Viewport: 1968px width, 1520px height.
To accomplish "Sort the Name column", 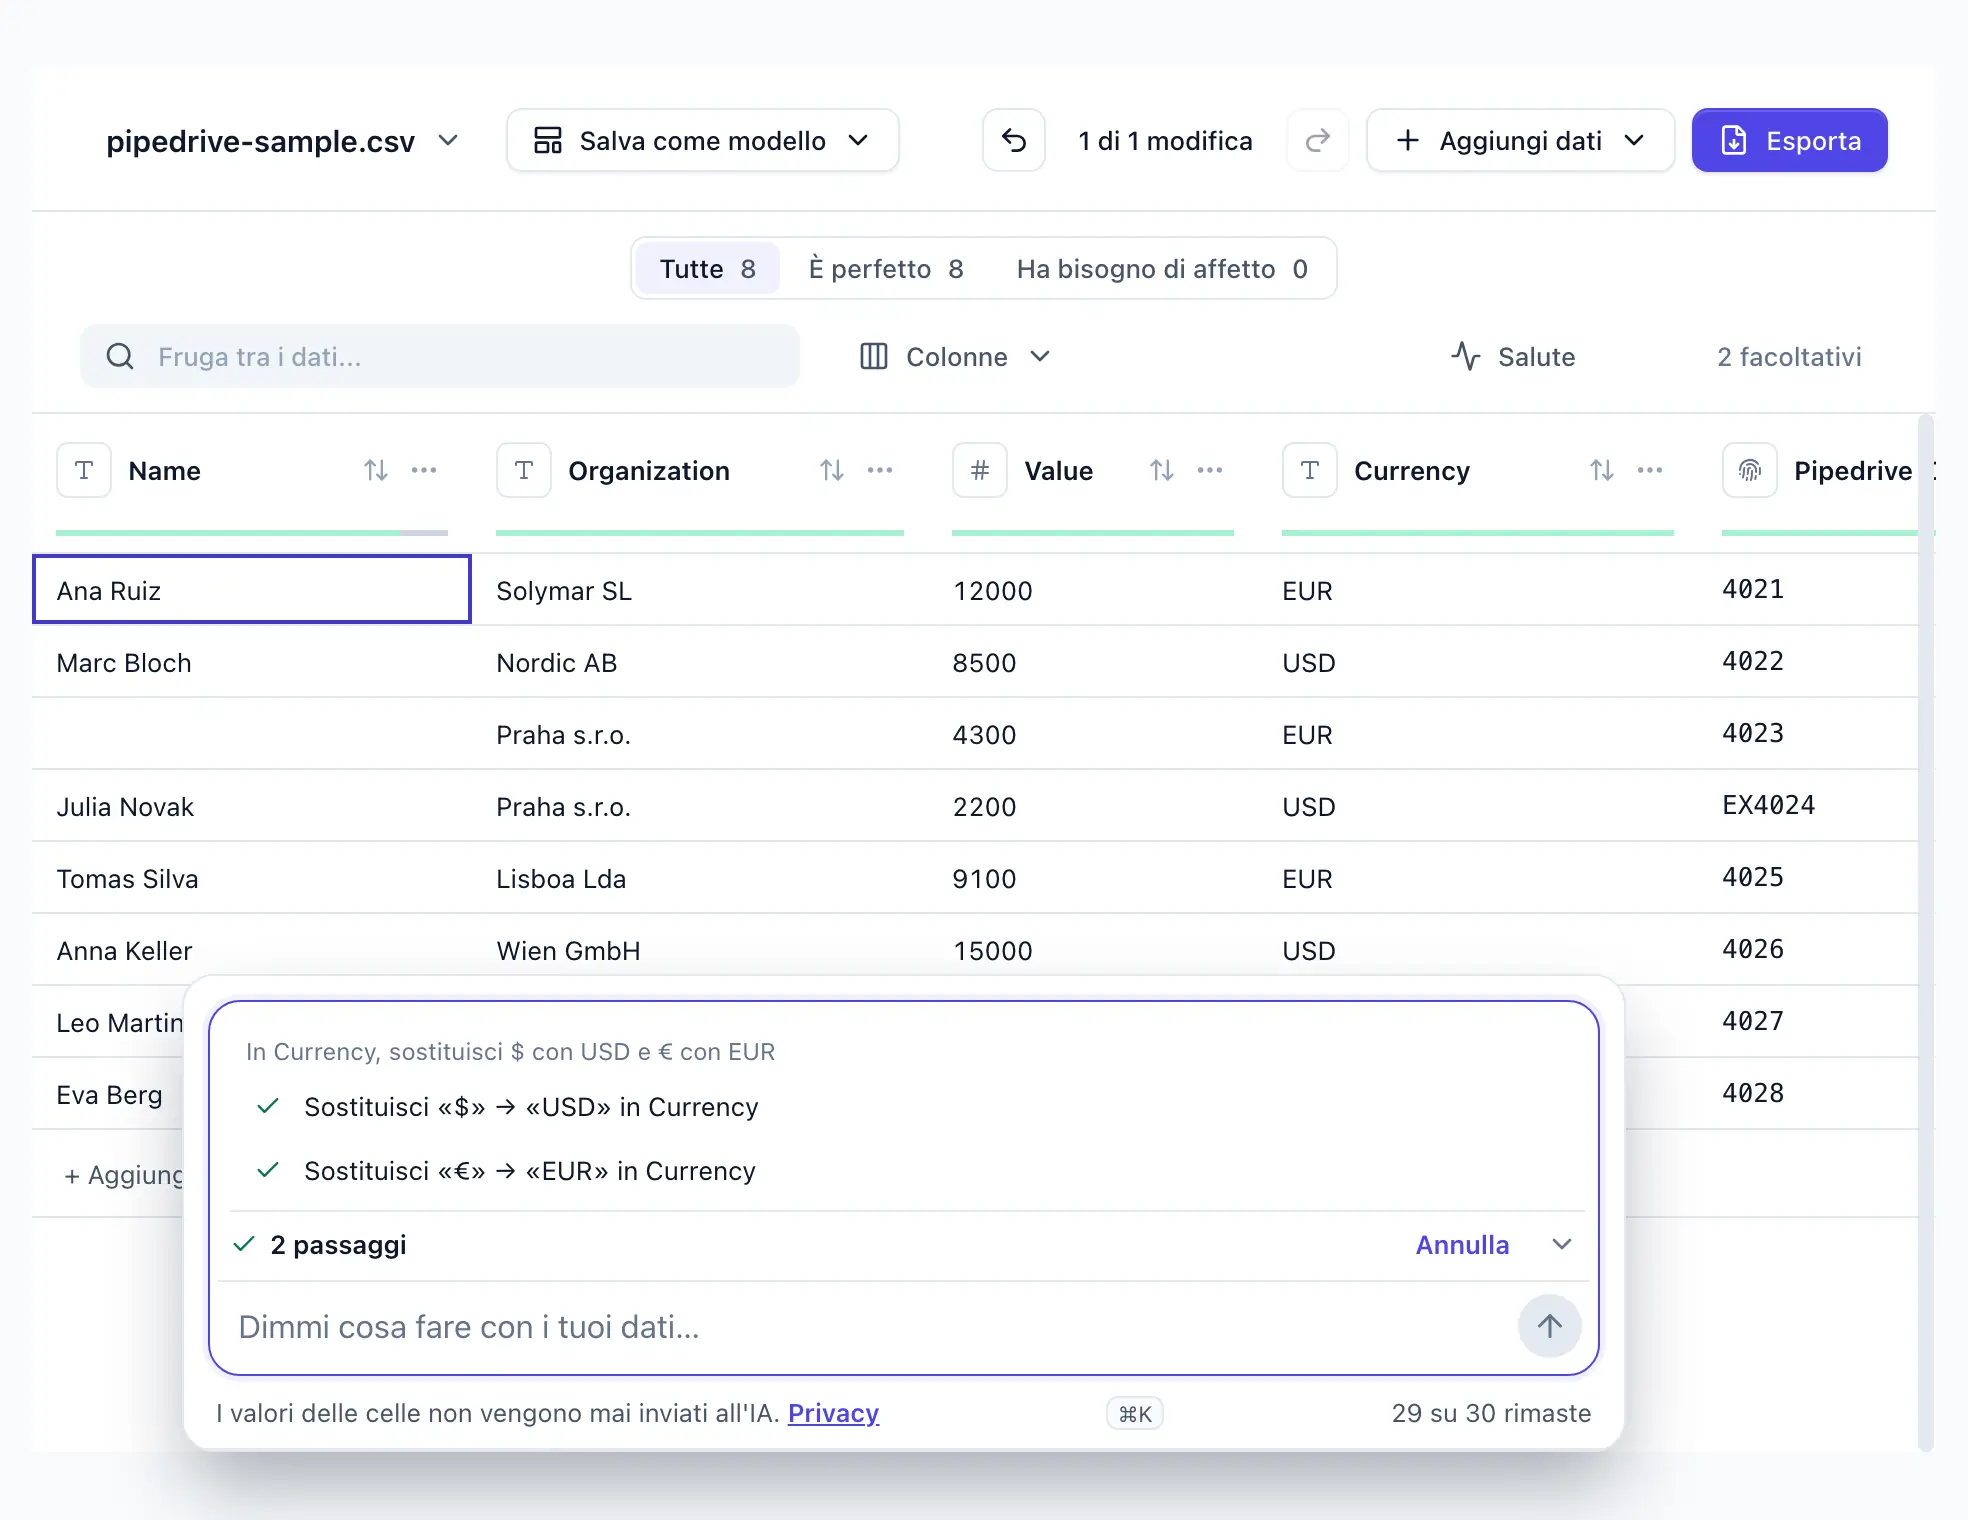I will (x=376, y=470).
